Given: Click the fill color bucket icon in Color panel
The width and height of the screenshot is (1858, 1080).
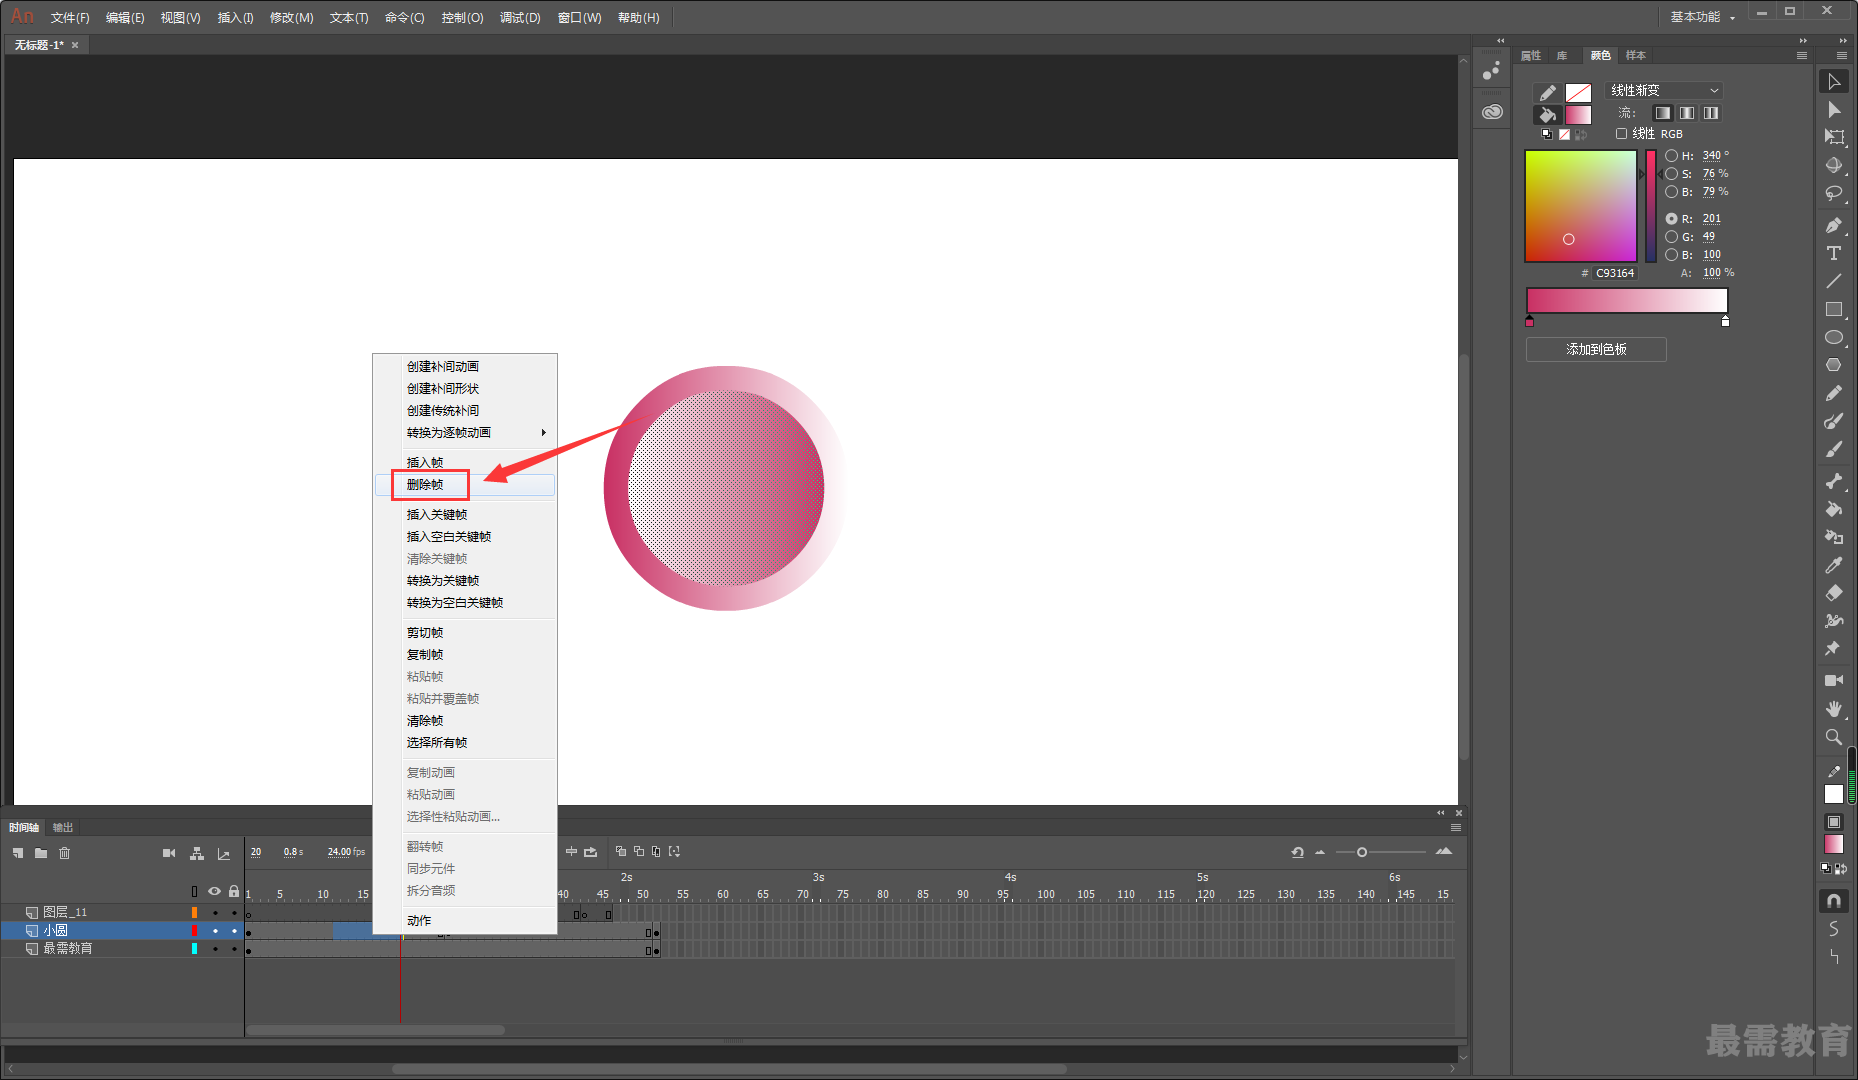Looking at the screenshot, I should (x=1547, y=114).
